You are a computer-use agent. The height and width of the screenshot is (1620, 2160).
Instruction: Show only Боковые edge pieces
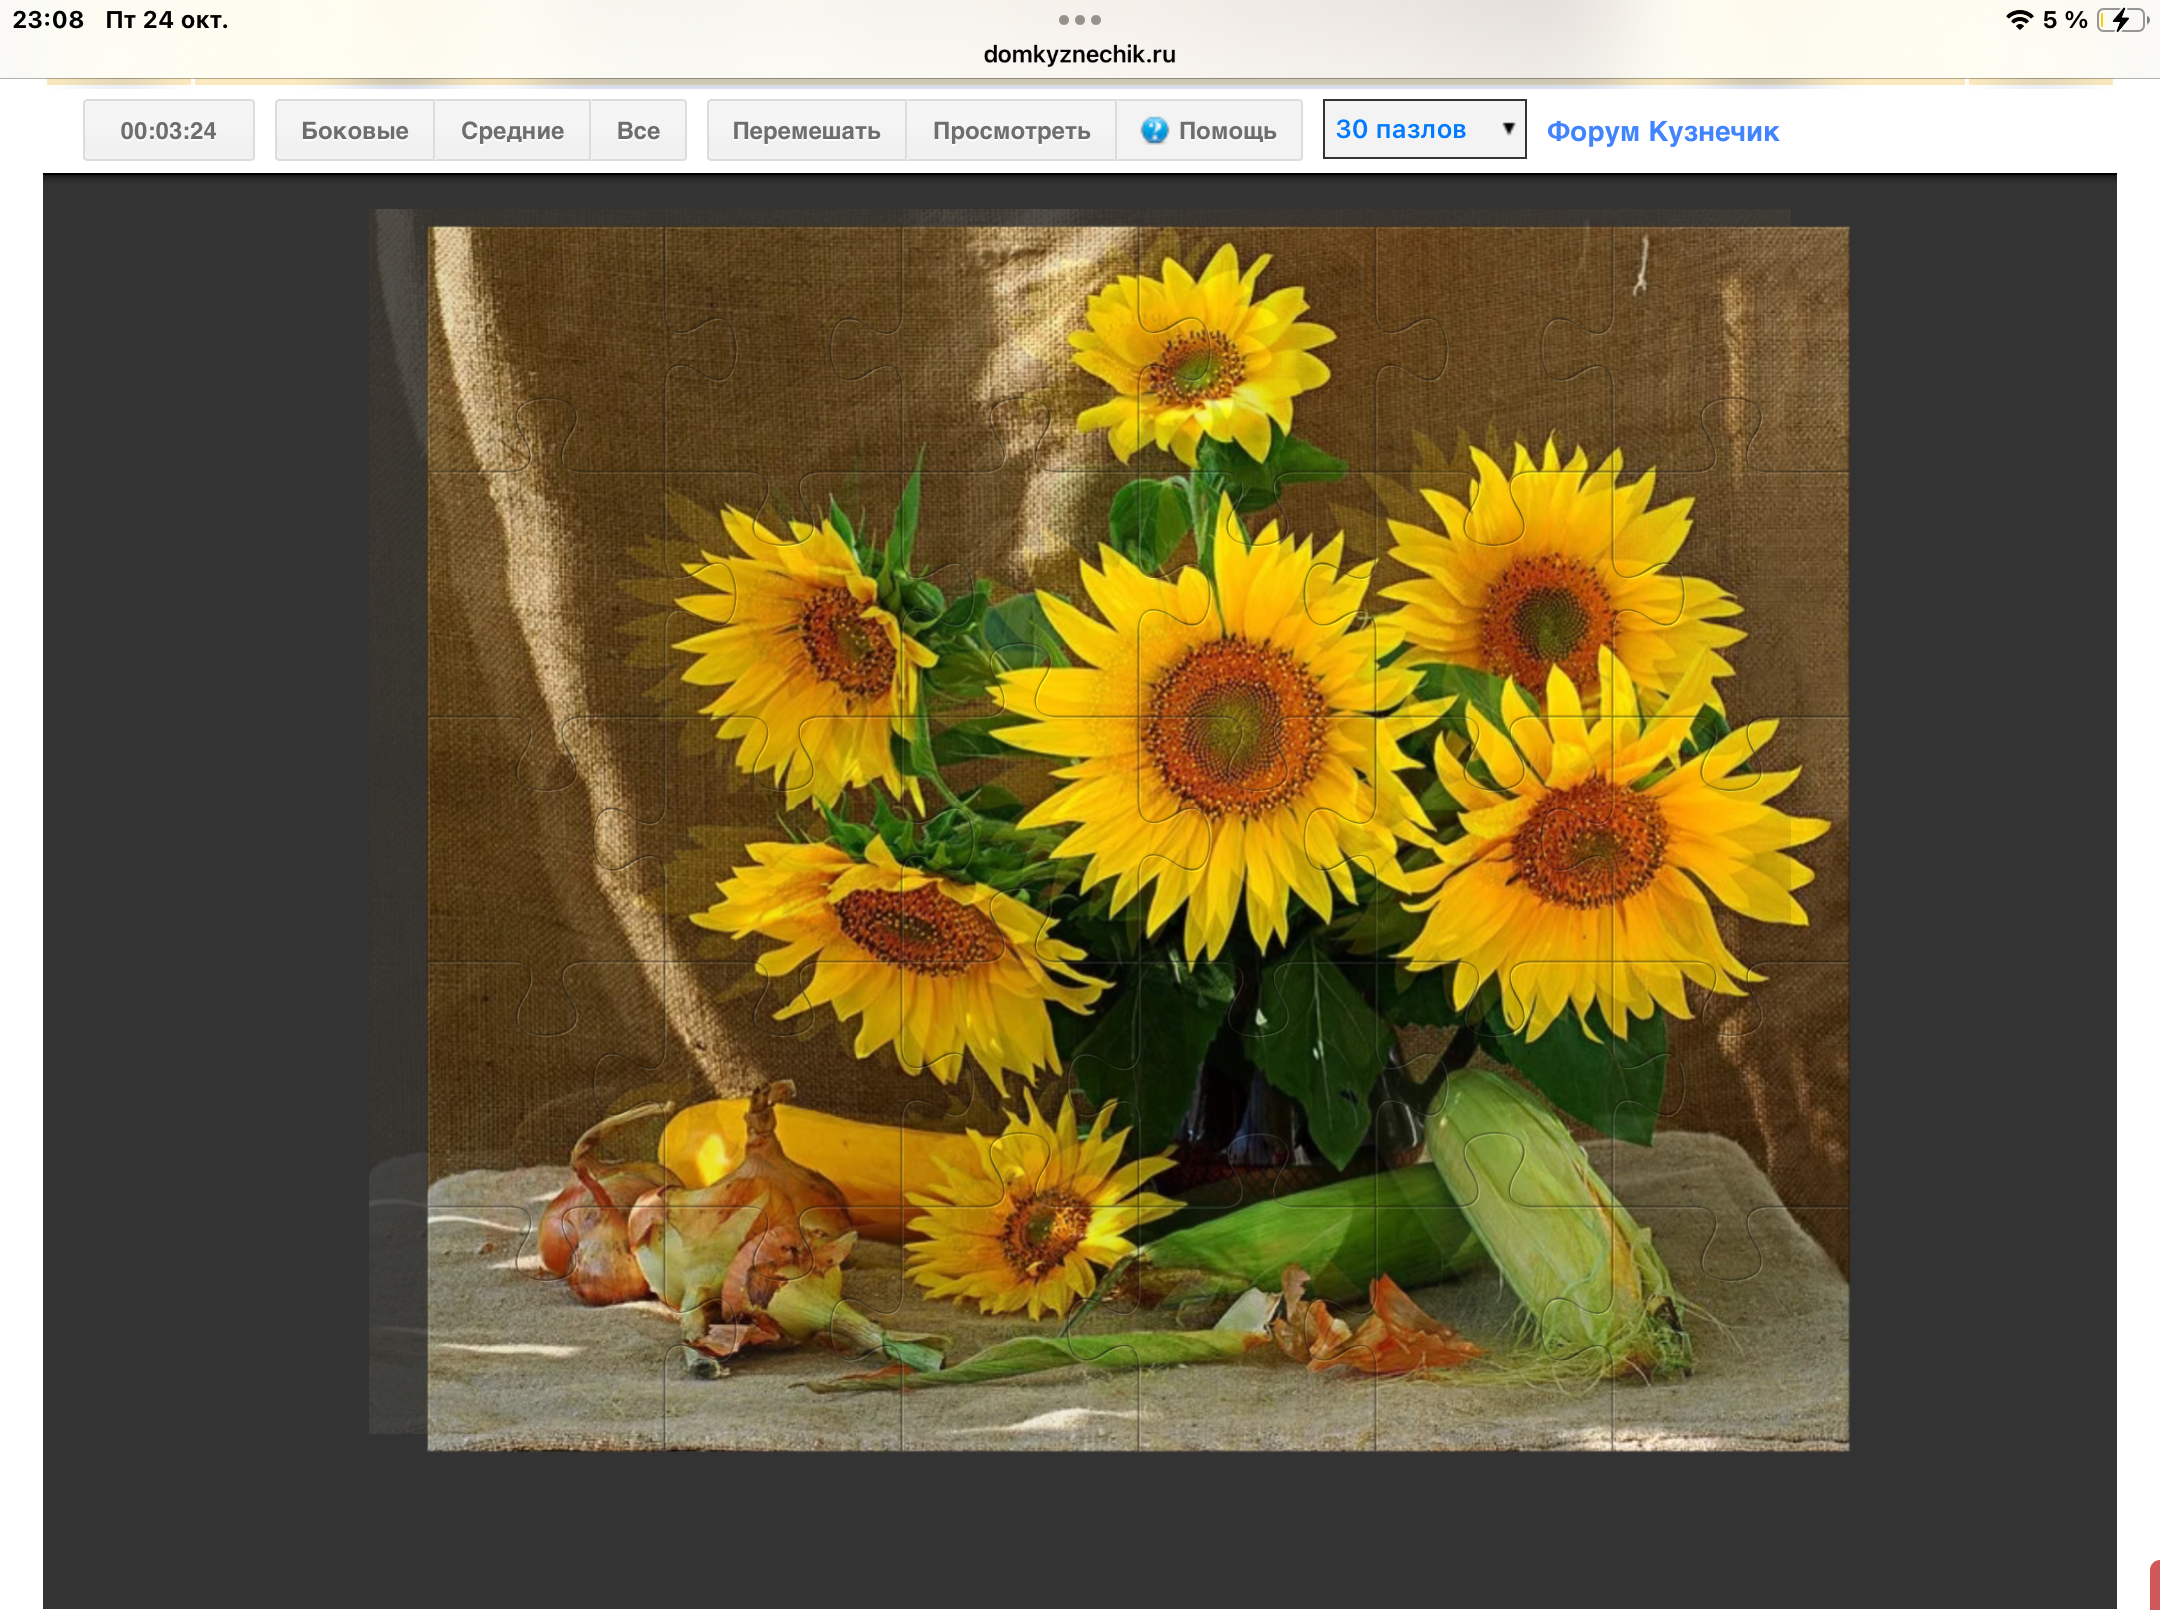(x=354, y=130)
